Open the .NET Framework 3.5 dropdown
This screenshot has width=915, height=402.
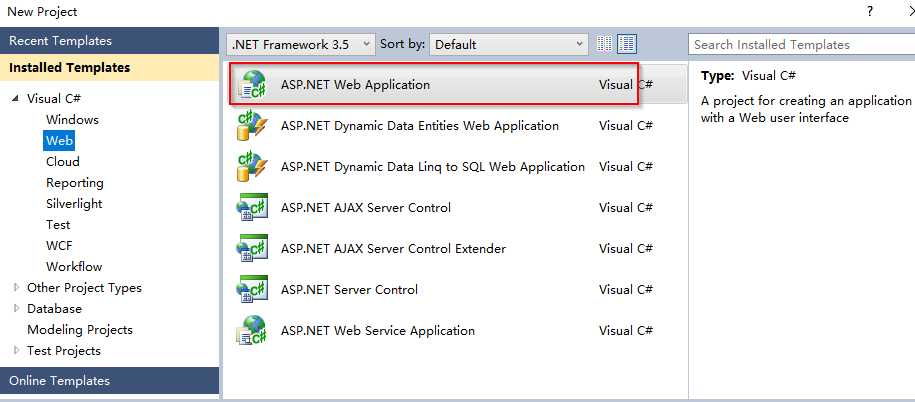tap(301, 44)
